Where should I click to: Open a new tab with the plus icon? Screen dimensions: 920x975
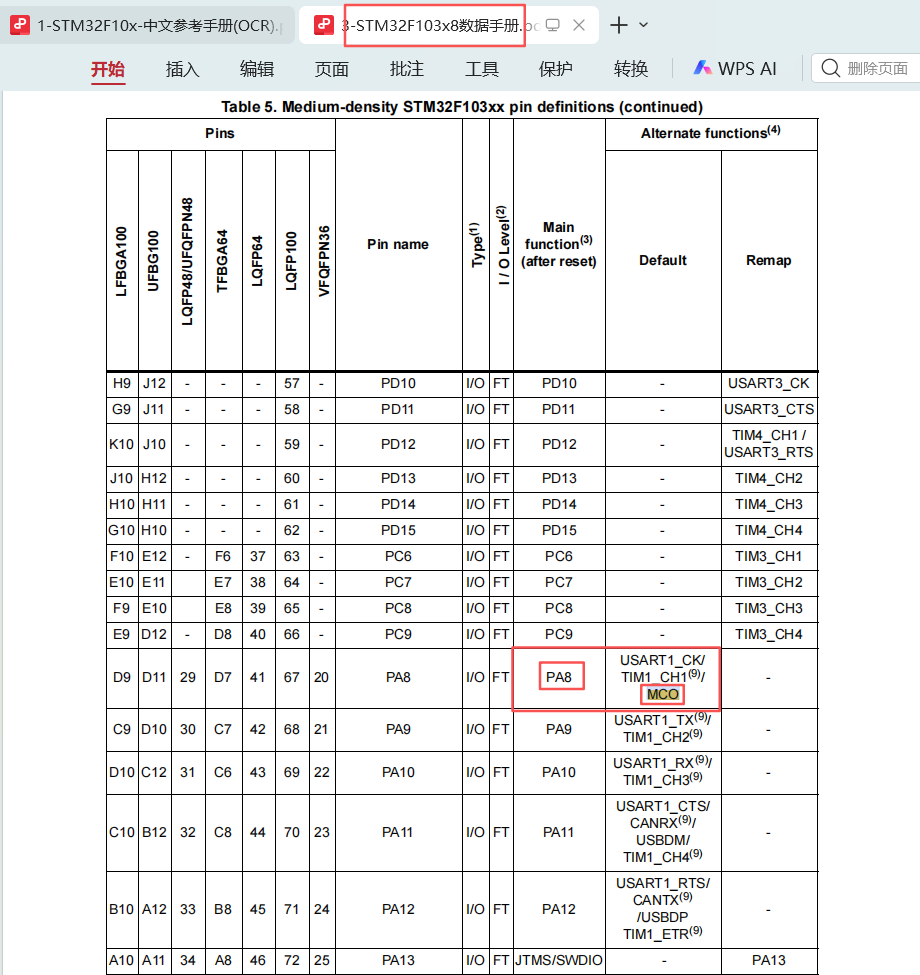[619, 25]
